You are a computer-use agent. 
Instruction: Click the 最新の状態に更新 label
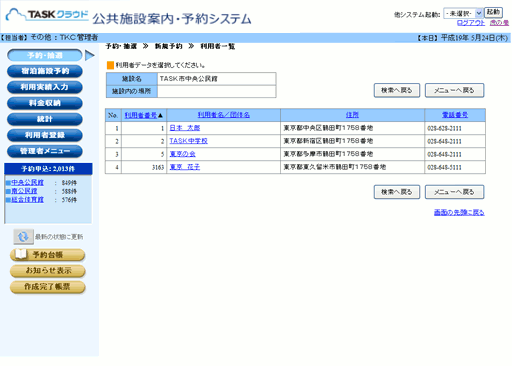coord(59,237)
